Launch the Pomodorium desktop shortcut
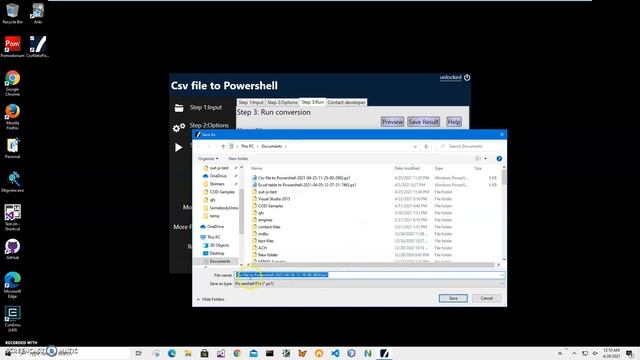The height and width of the screenshot is (360, 640). click(12, 47)
